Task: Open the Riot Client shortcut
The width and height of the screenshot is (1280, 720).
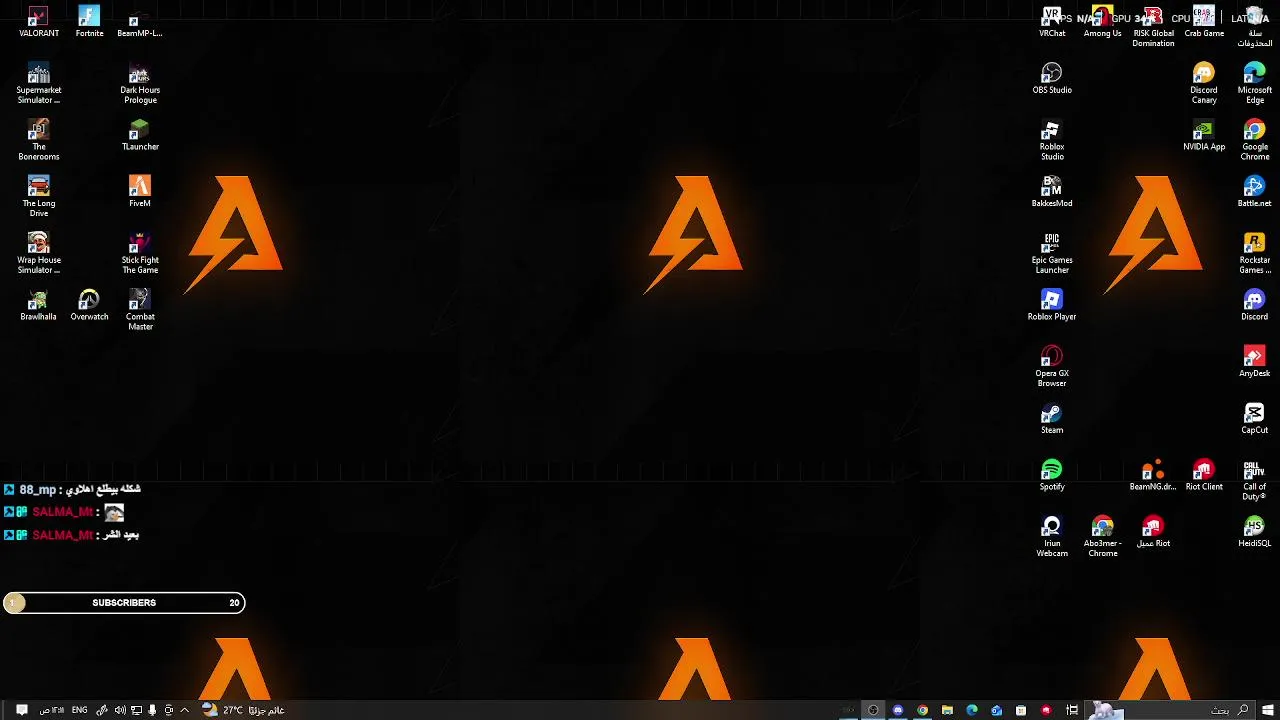Action: 1204,476
